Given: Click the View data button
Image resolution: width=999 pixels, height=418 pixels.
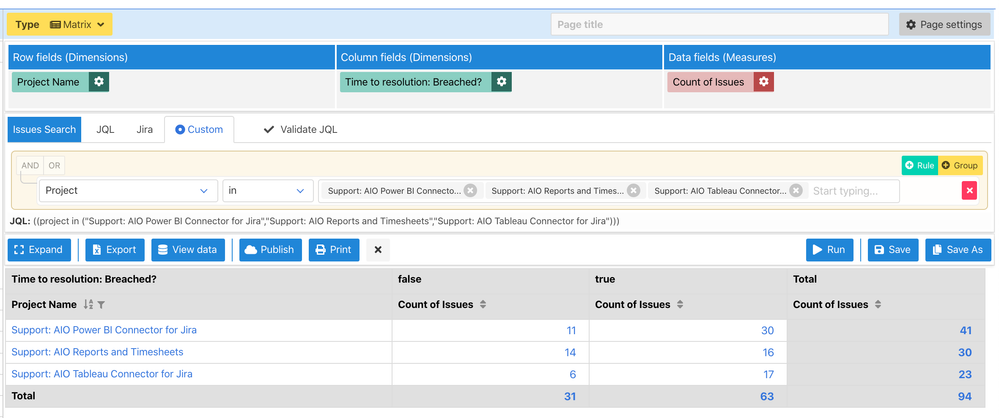Looking at the screenshot, I should 188,250.
